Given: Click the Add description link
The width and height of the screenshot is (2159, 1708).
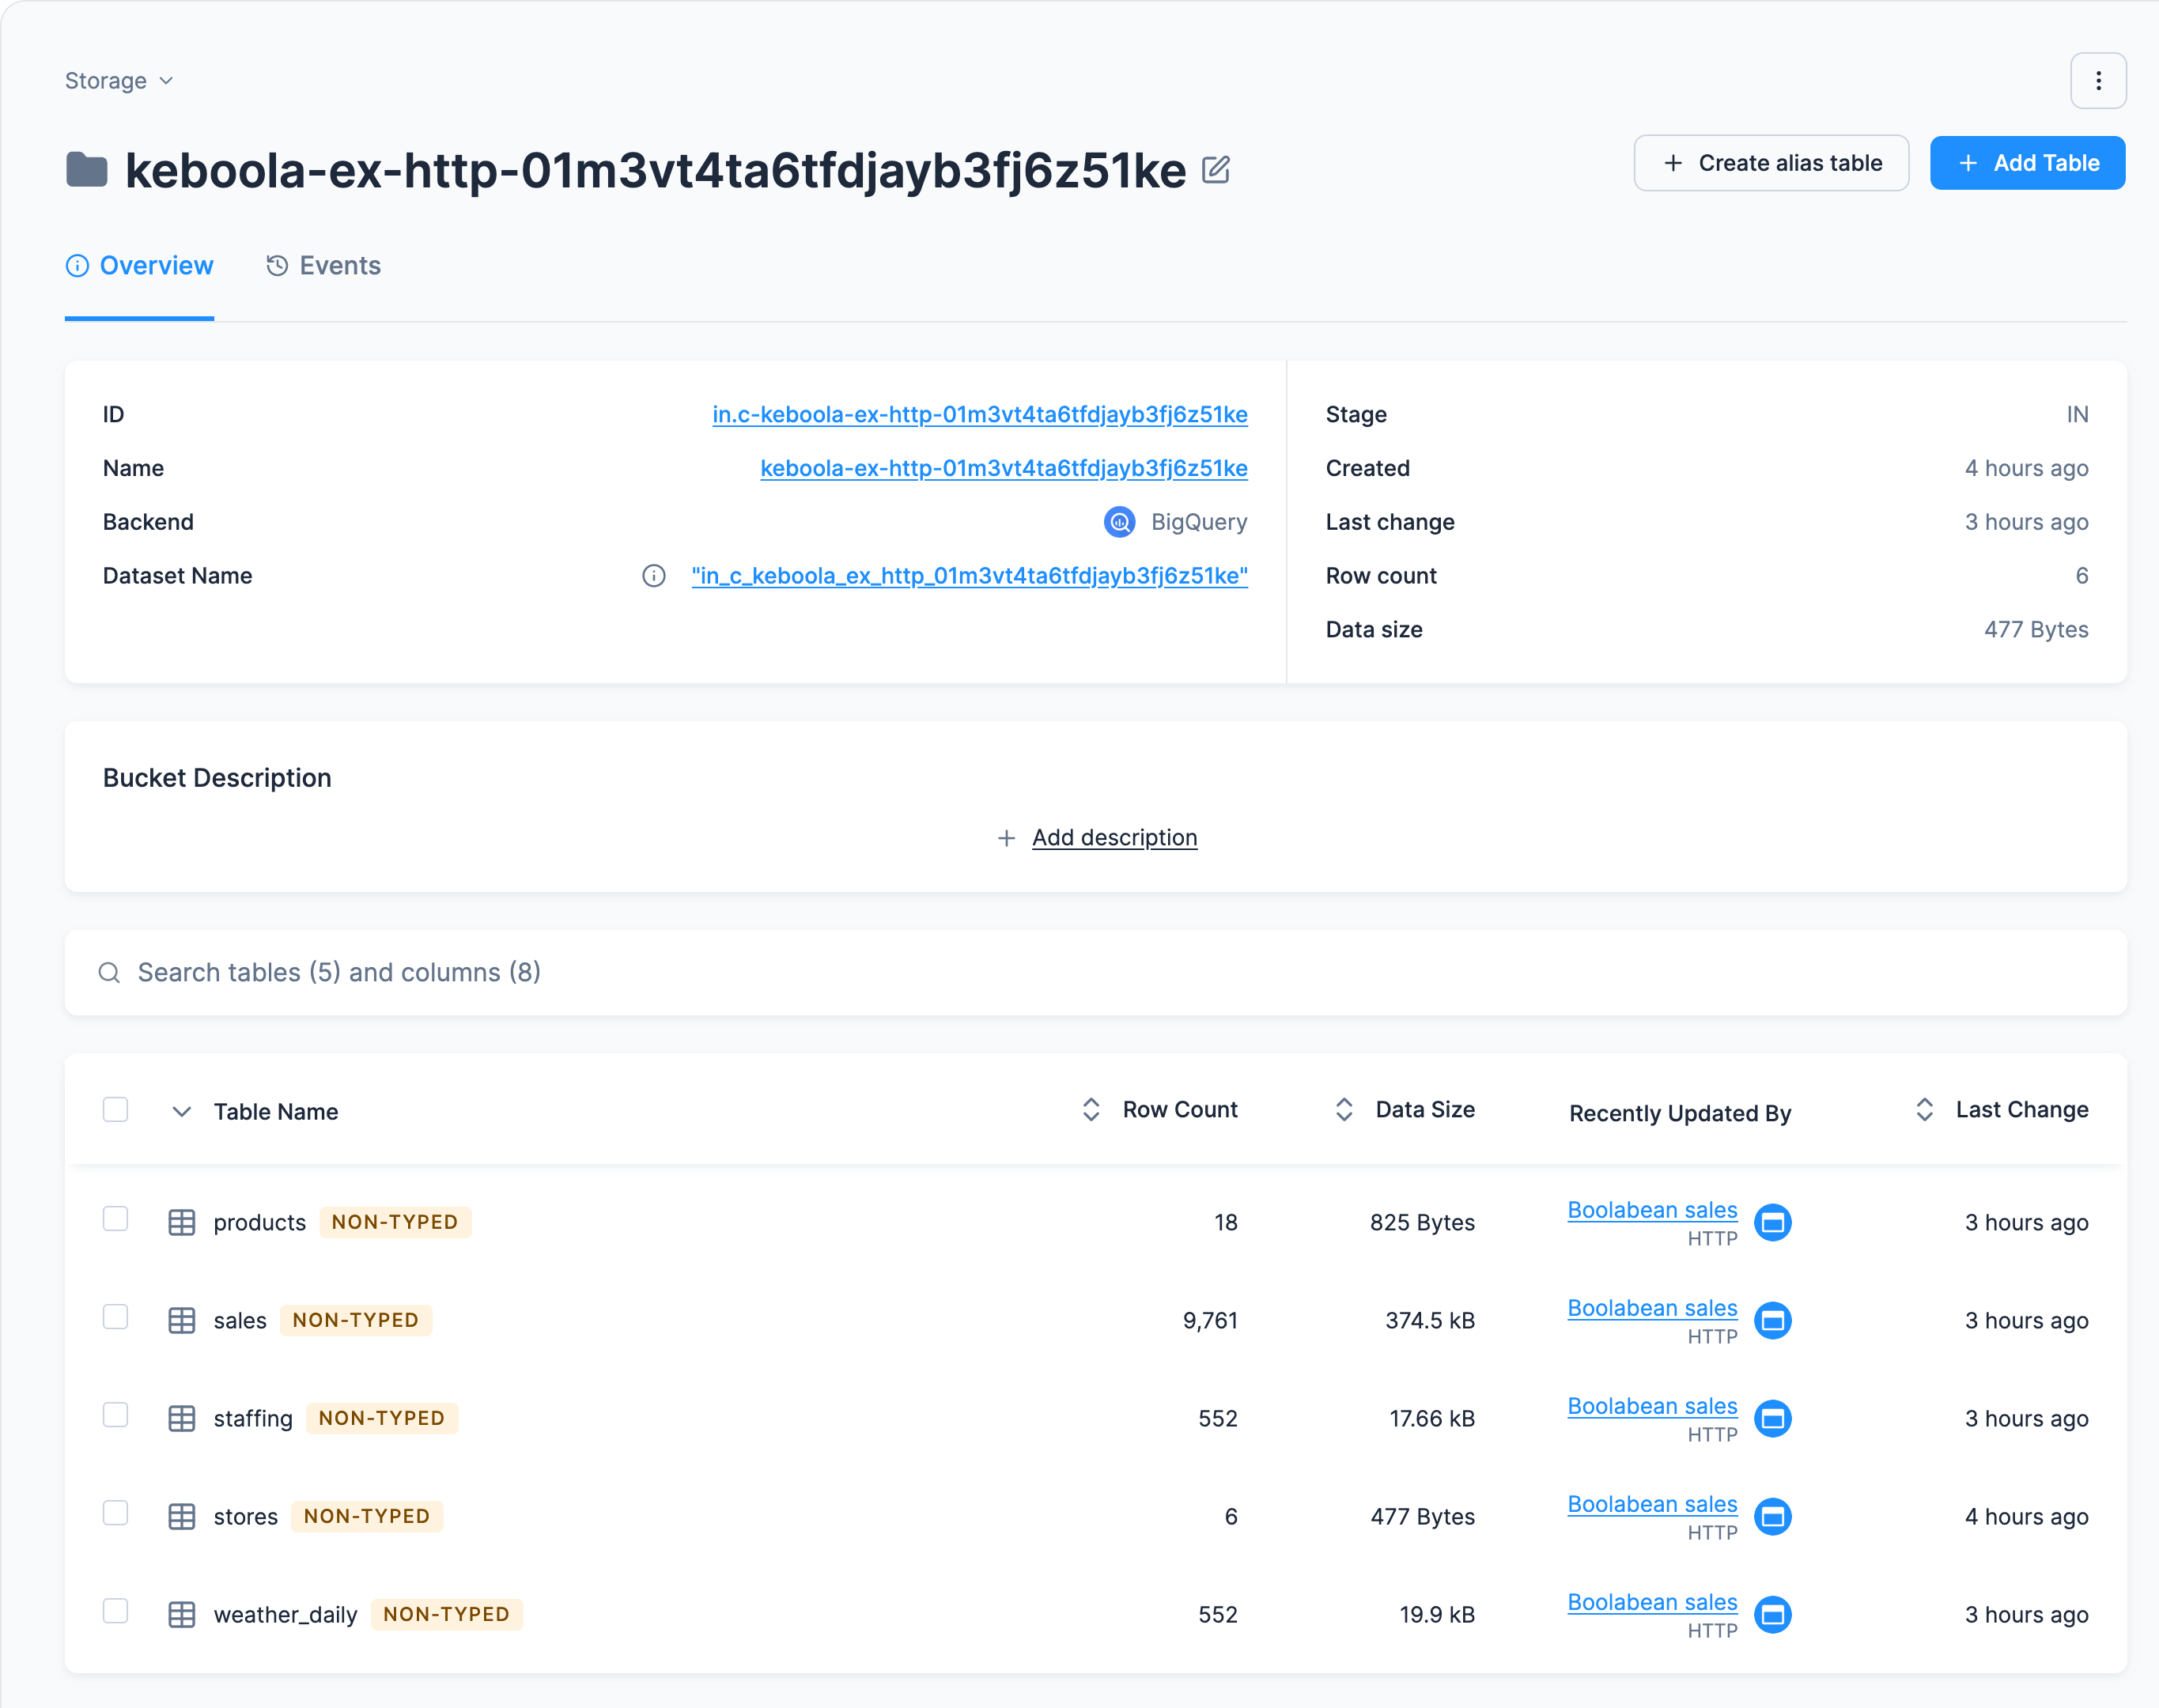Looking at the screenshot, I should click(x=1114, y=838).
